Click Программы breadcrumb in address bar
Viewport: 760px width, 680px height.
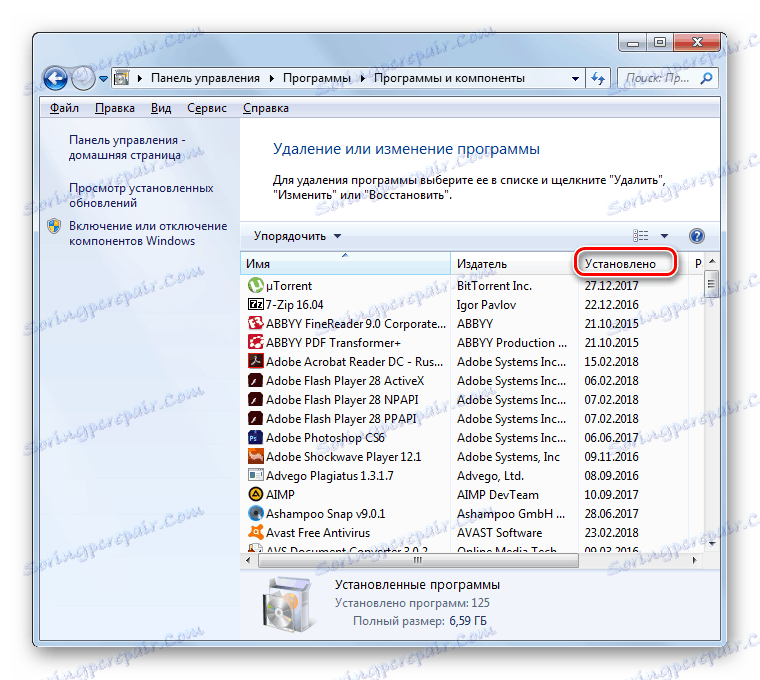pos(317,78)
